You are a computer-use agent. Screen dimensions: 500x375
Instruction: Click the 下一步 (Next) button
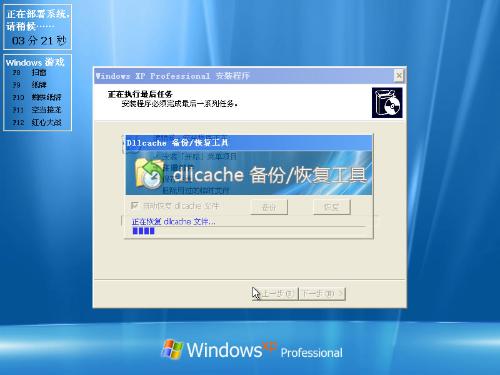click(322, 294)
